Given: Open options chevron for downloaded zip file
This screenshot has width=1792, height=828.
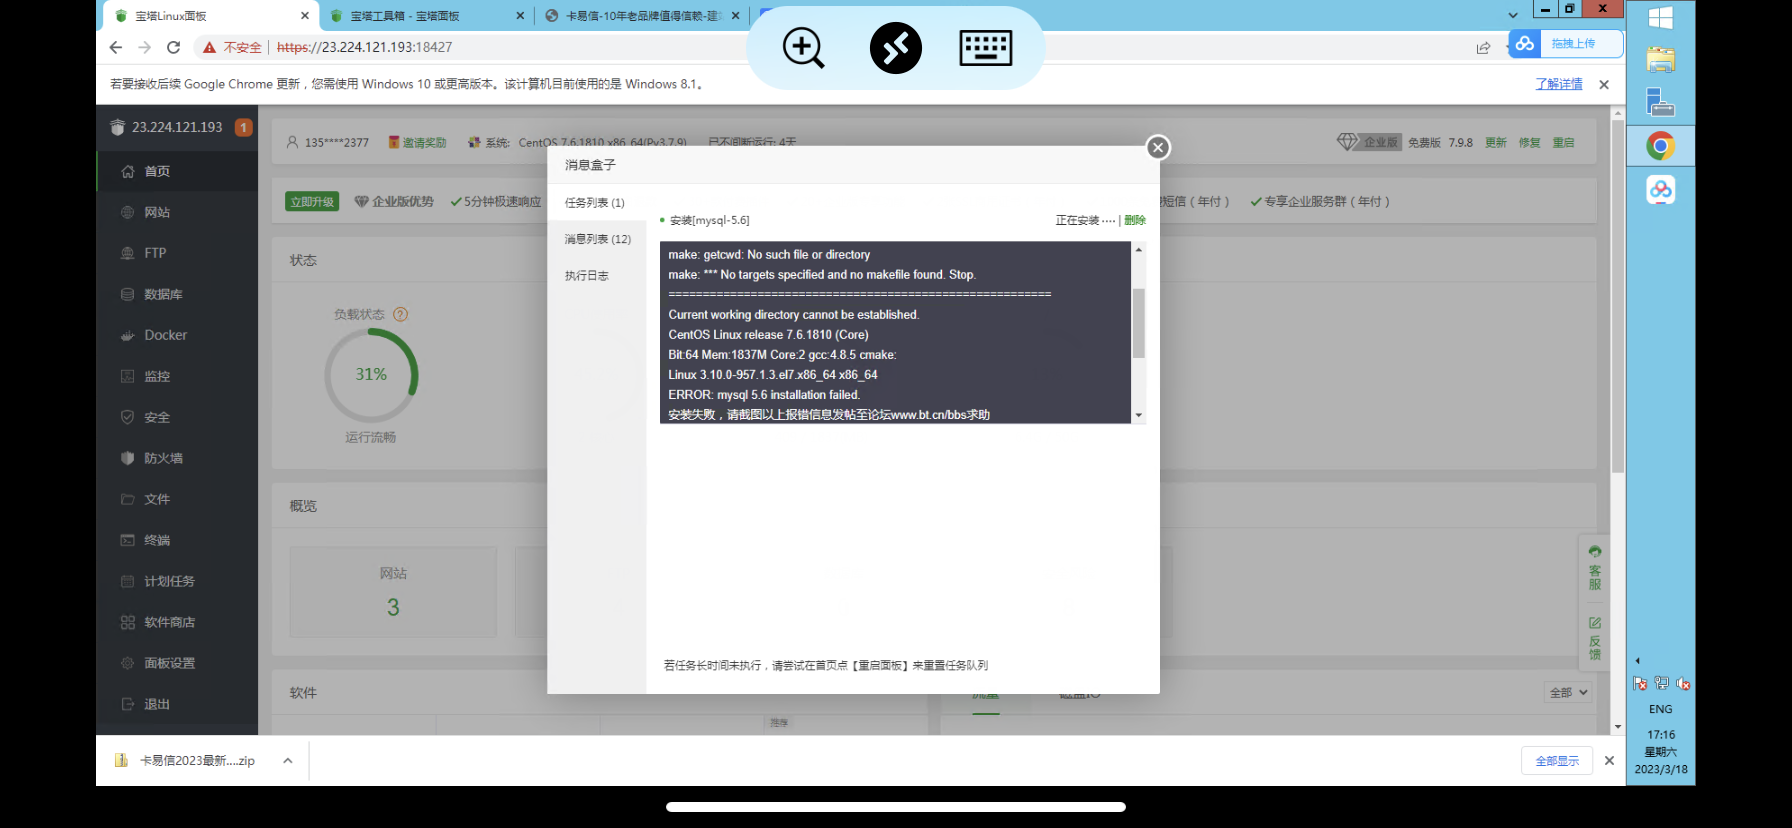Looking at the screenshot, I should click(x=288, y=761).
